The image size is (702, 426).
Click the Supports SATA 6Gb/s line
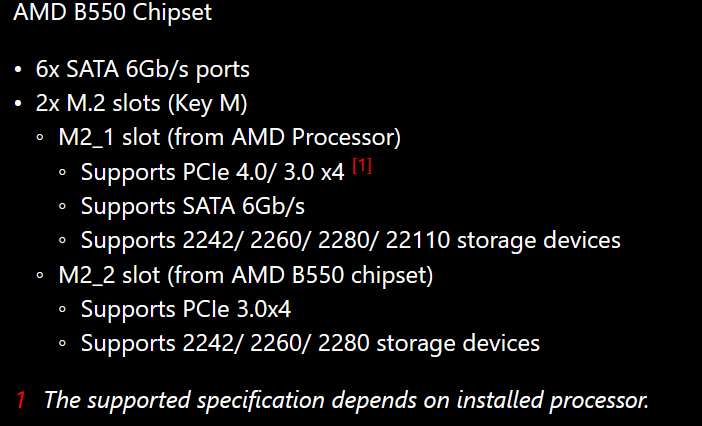coord(191,206)
